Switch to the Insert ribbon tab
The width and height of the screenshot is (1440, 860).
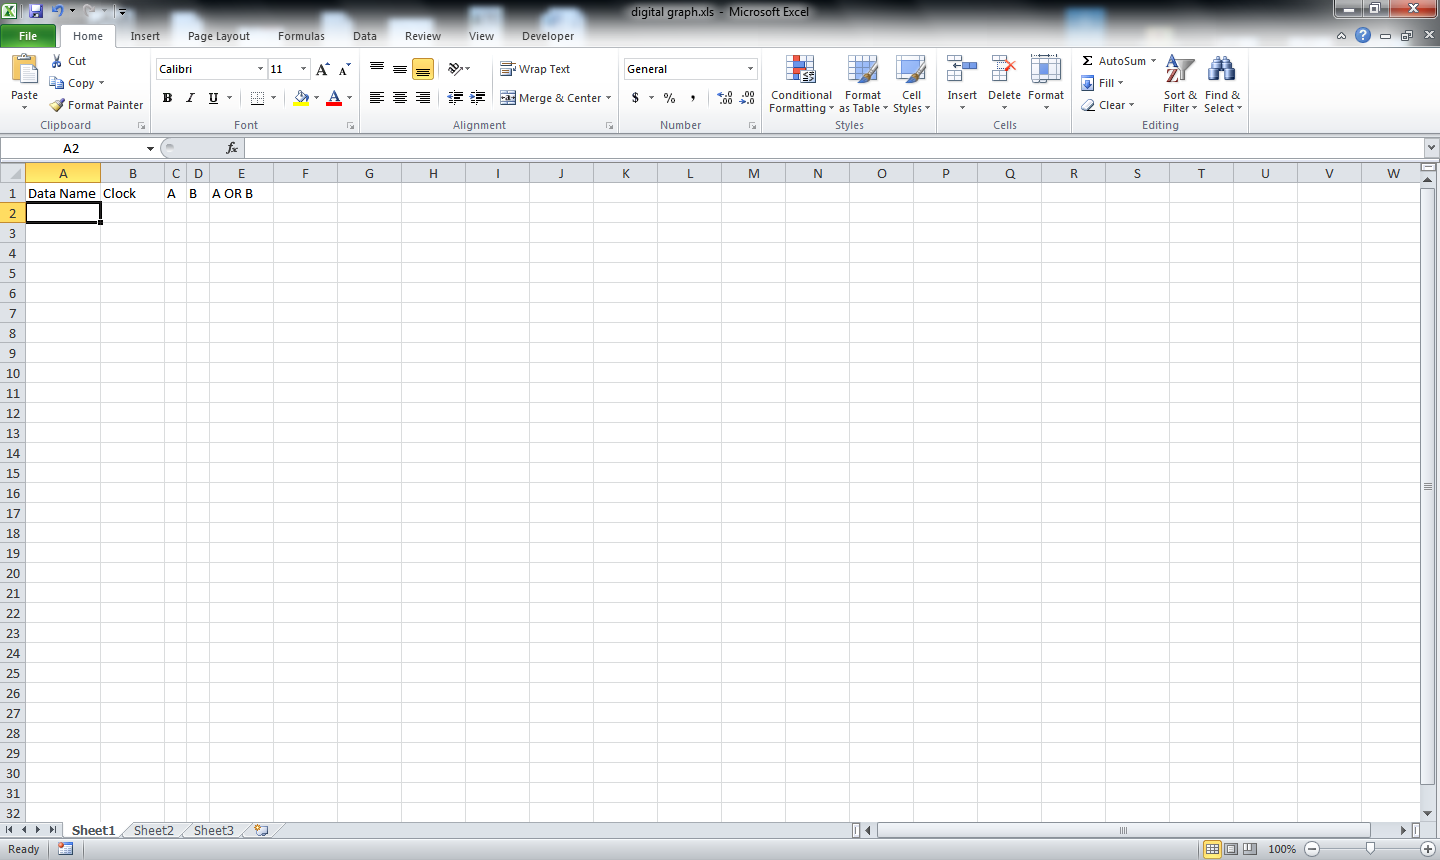(145, 36)
